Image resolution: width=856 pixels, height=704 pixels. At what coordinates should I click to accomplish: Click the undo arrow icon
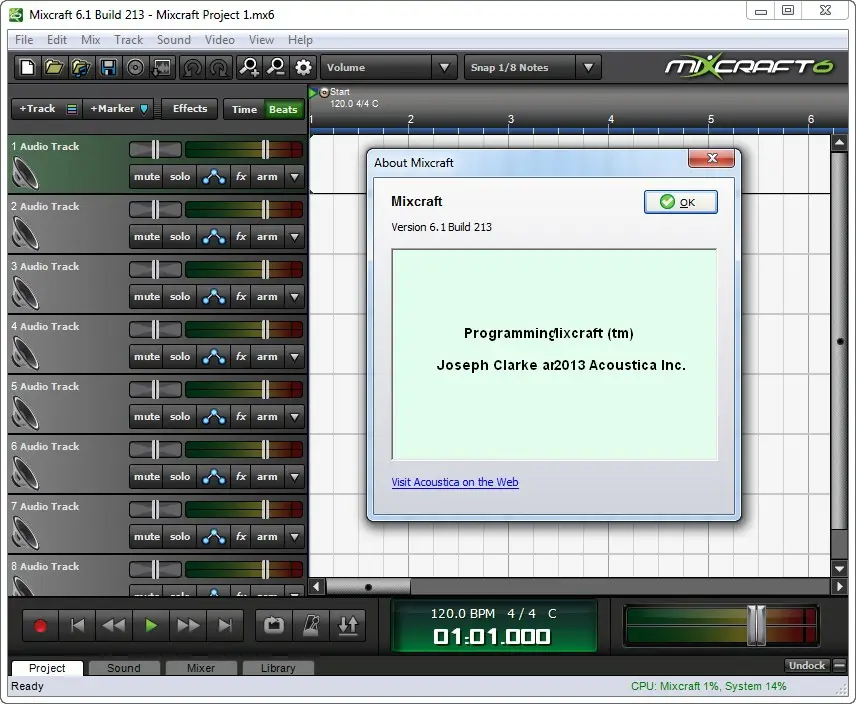coord(192,68)
